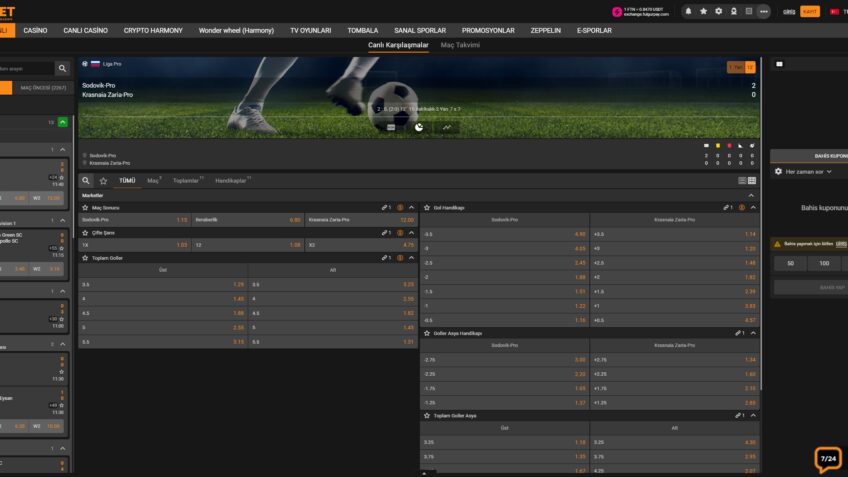This screenshot has width=848, height=477.
Task: Click the orange KAYIT register button
Action: (x=810, y=11)
